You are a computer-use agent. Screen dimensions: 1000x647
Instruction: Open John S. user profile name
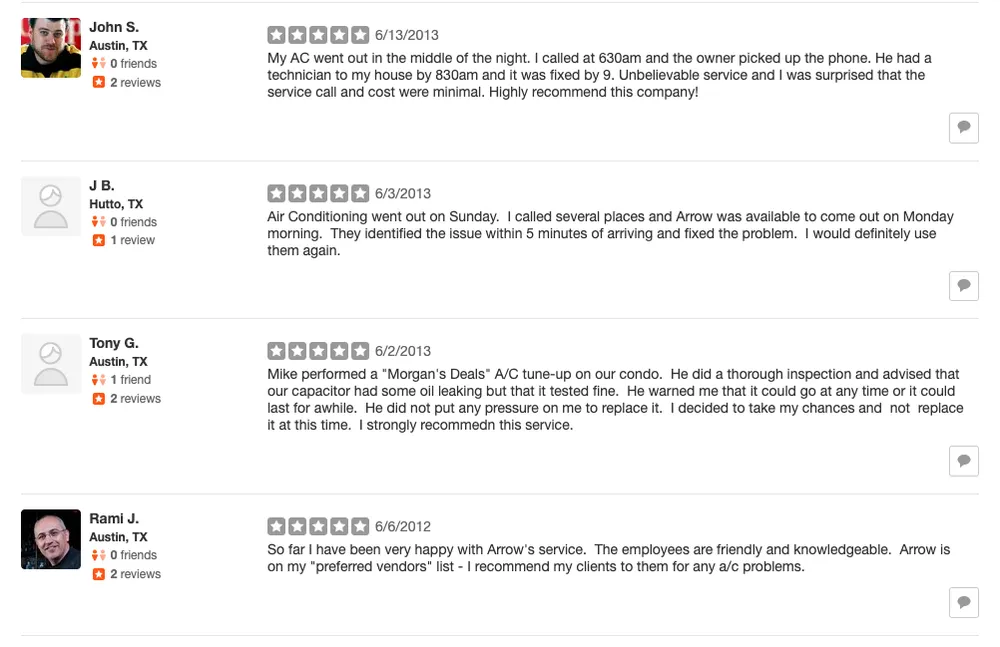tap(114, 27)
